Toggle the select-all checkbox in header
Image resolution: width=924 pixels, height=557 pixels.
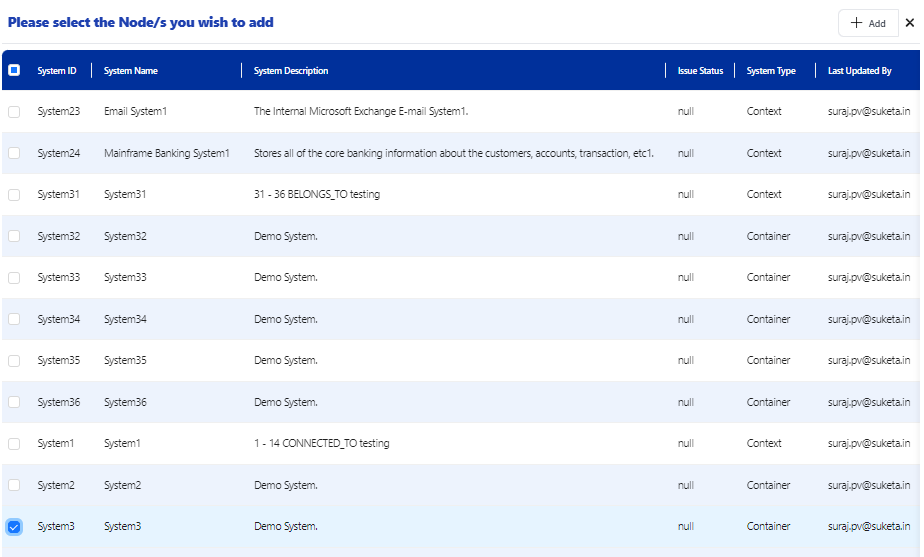pyautogui.click(x=14, y=70)
